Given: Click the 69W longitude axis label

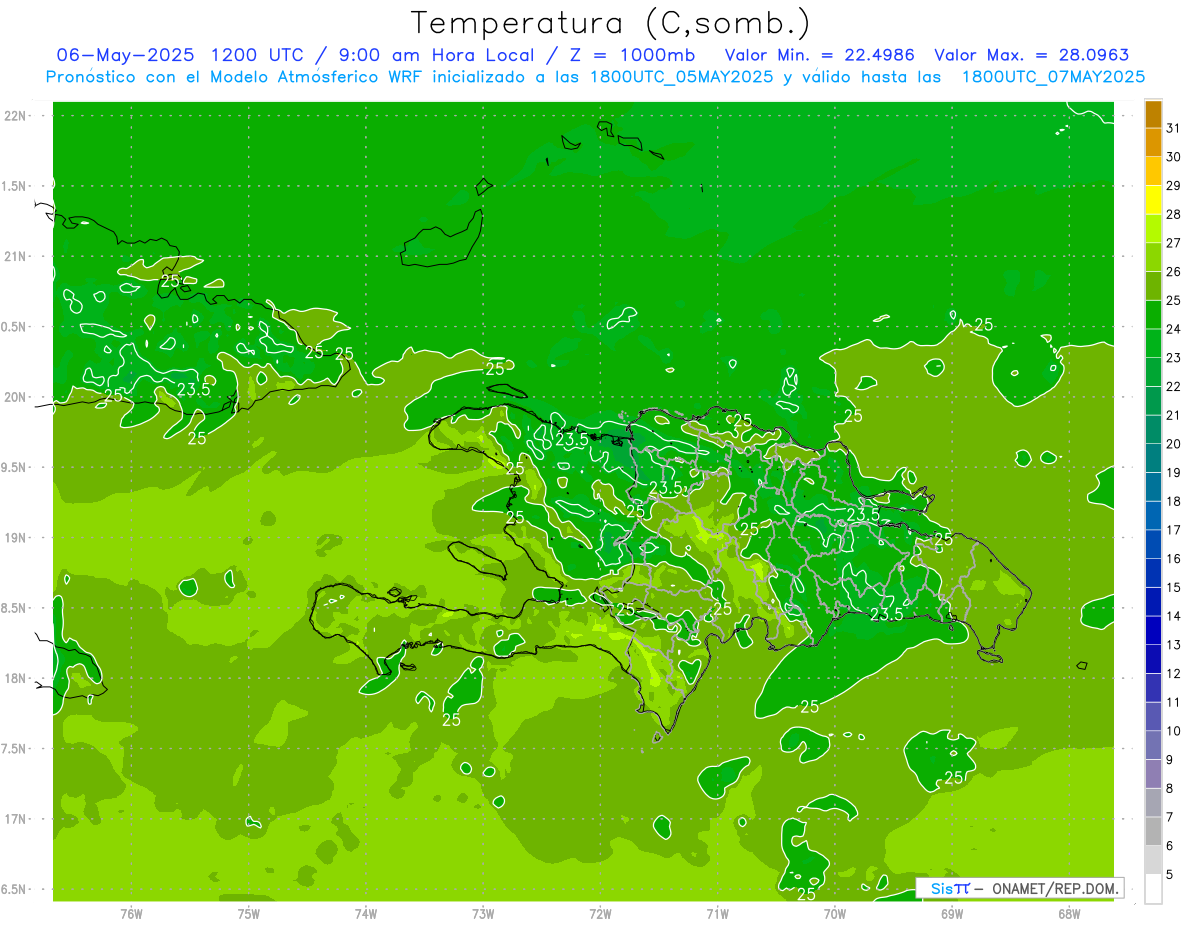Looking at the screenshot, I should [952, 913].
